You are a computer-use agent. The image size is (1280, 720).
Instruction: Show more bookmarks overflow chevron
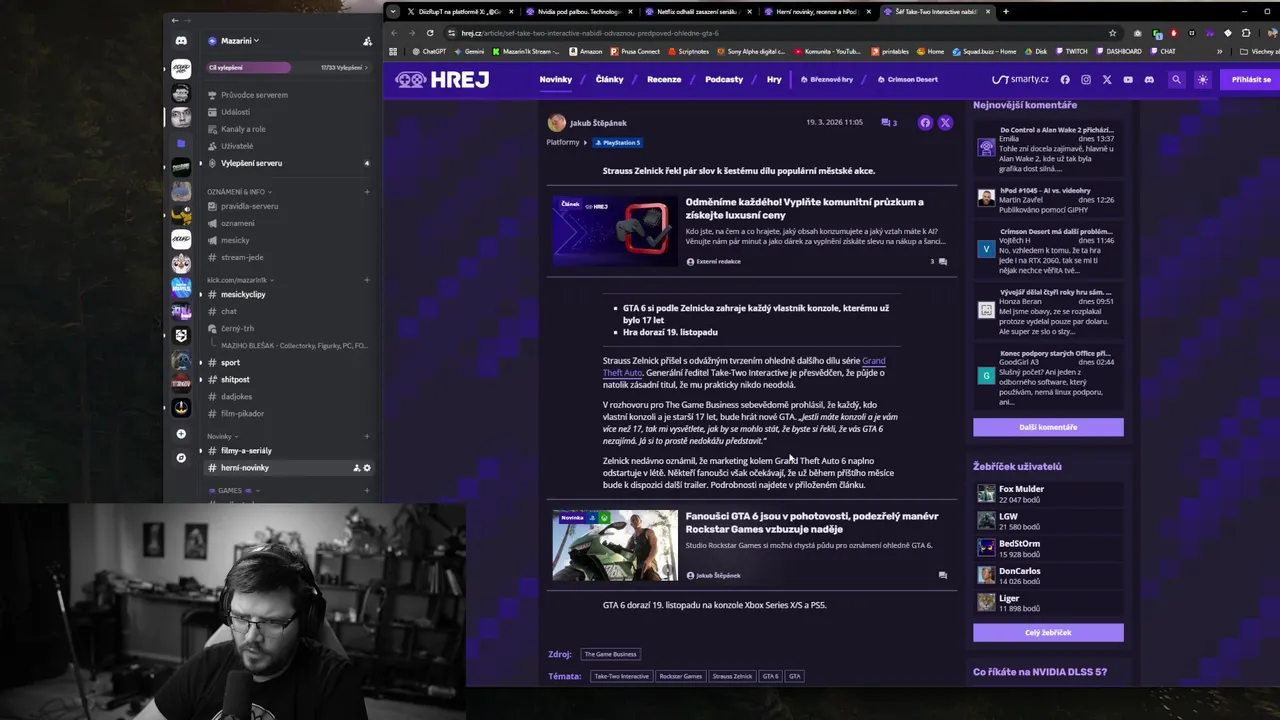[1219, 51]
